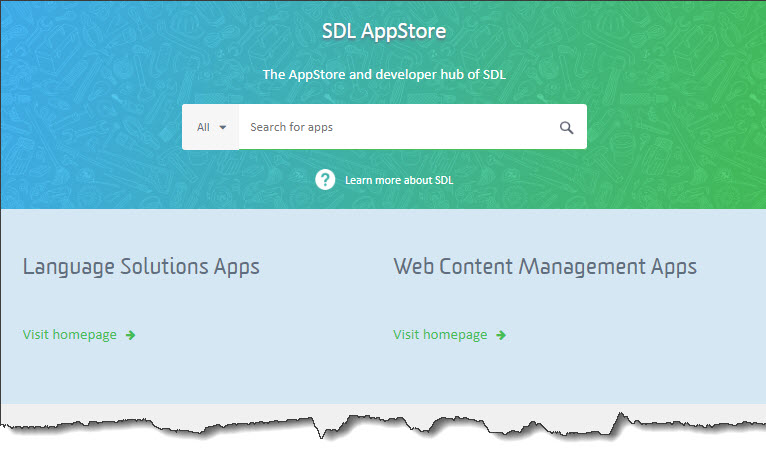Open the All category dropdown
Image resolution: width=766 pixels, height=449 pixels.
[x=211, y=127]
